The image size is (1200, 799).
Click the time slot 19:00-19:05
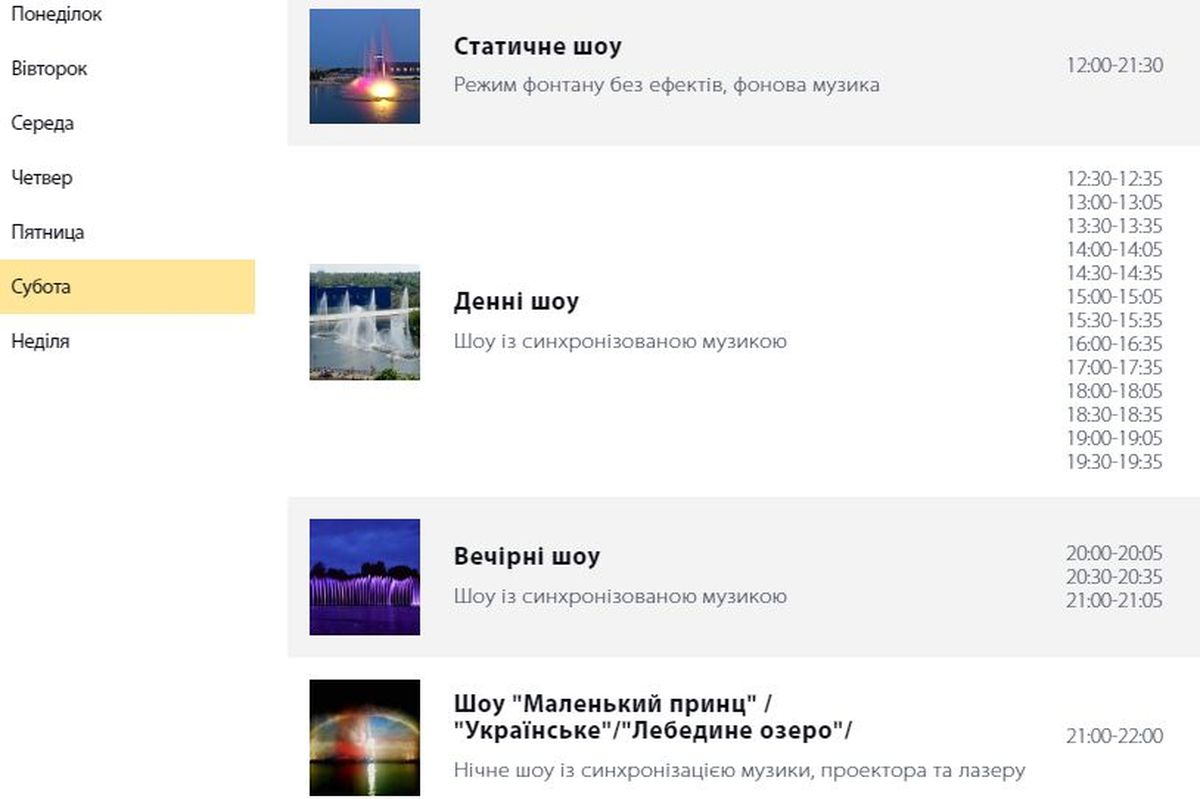[1114, 438]
